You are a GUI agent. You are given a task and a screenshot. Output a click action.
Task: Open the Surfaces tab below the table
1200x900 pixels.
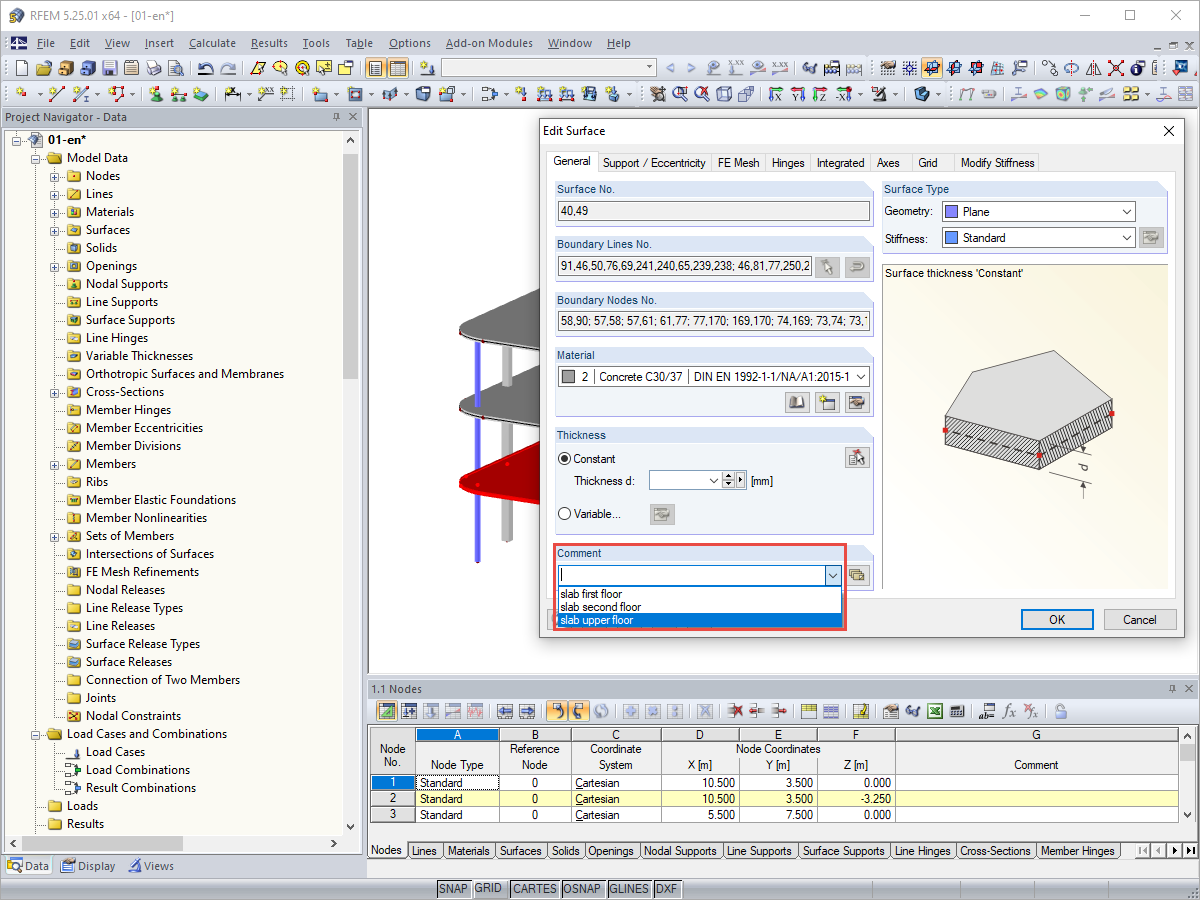(520, 851)
